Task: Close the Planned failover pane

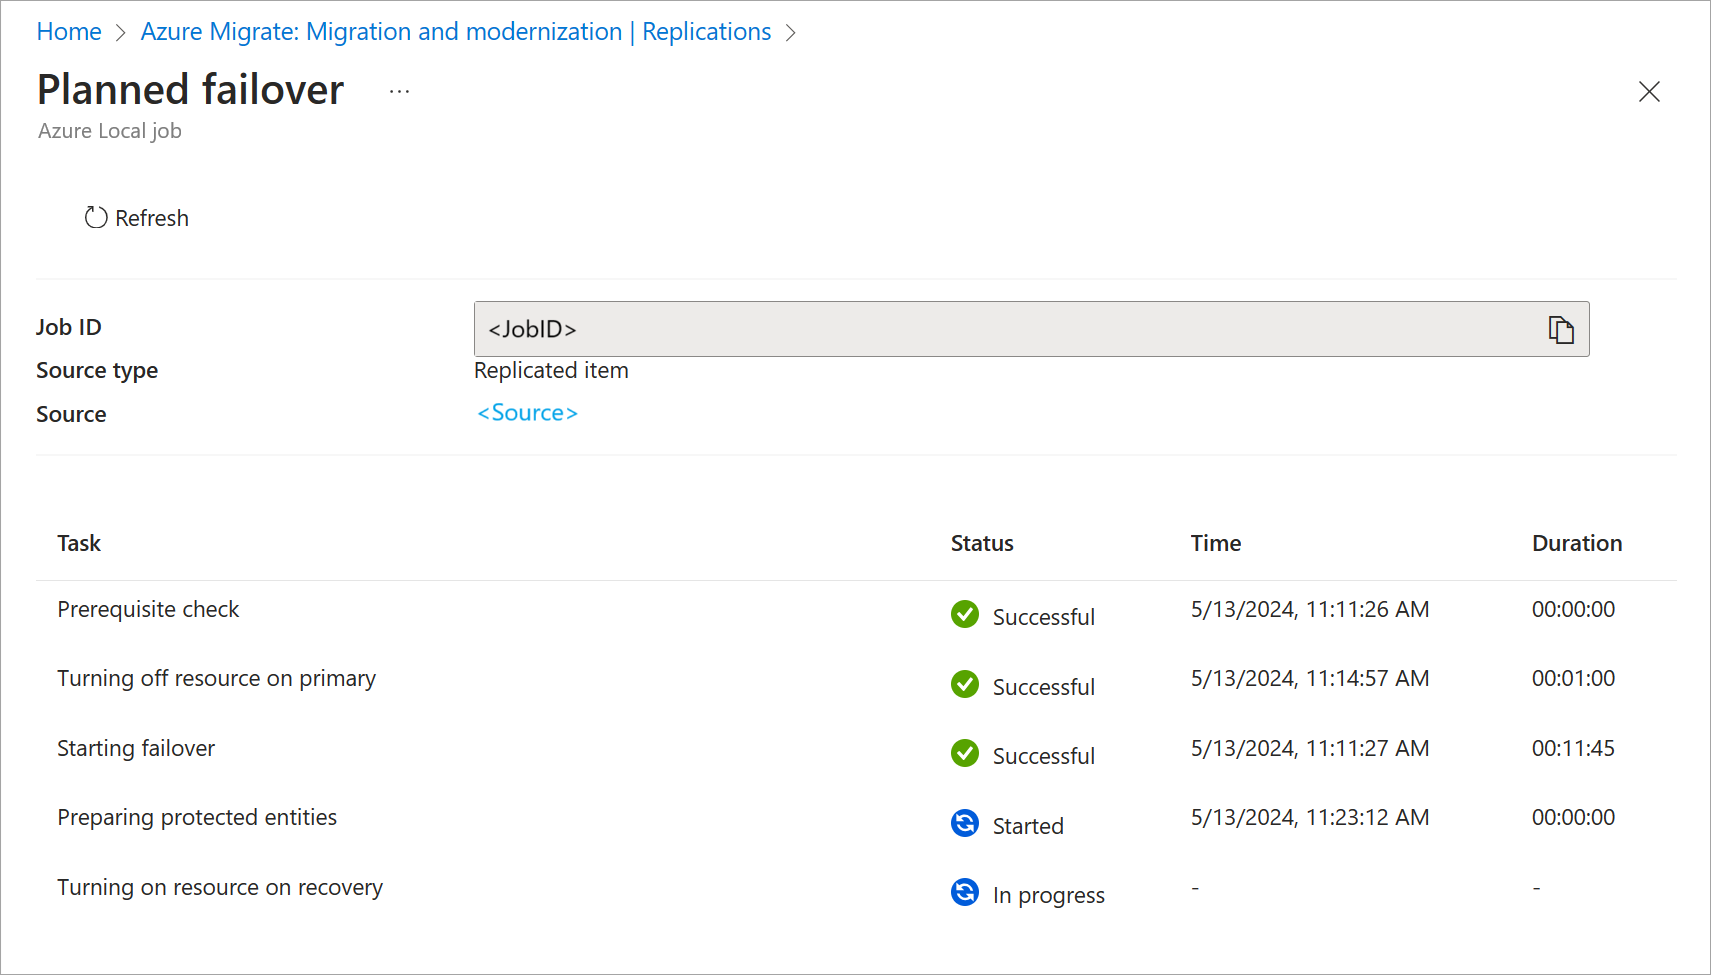Action: [1648, 92]
